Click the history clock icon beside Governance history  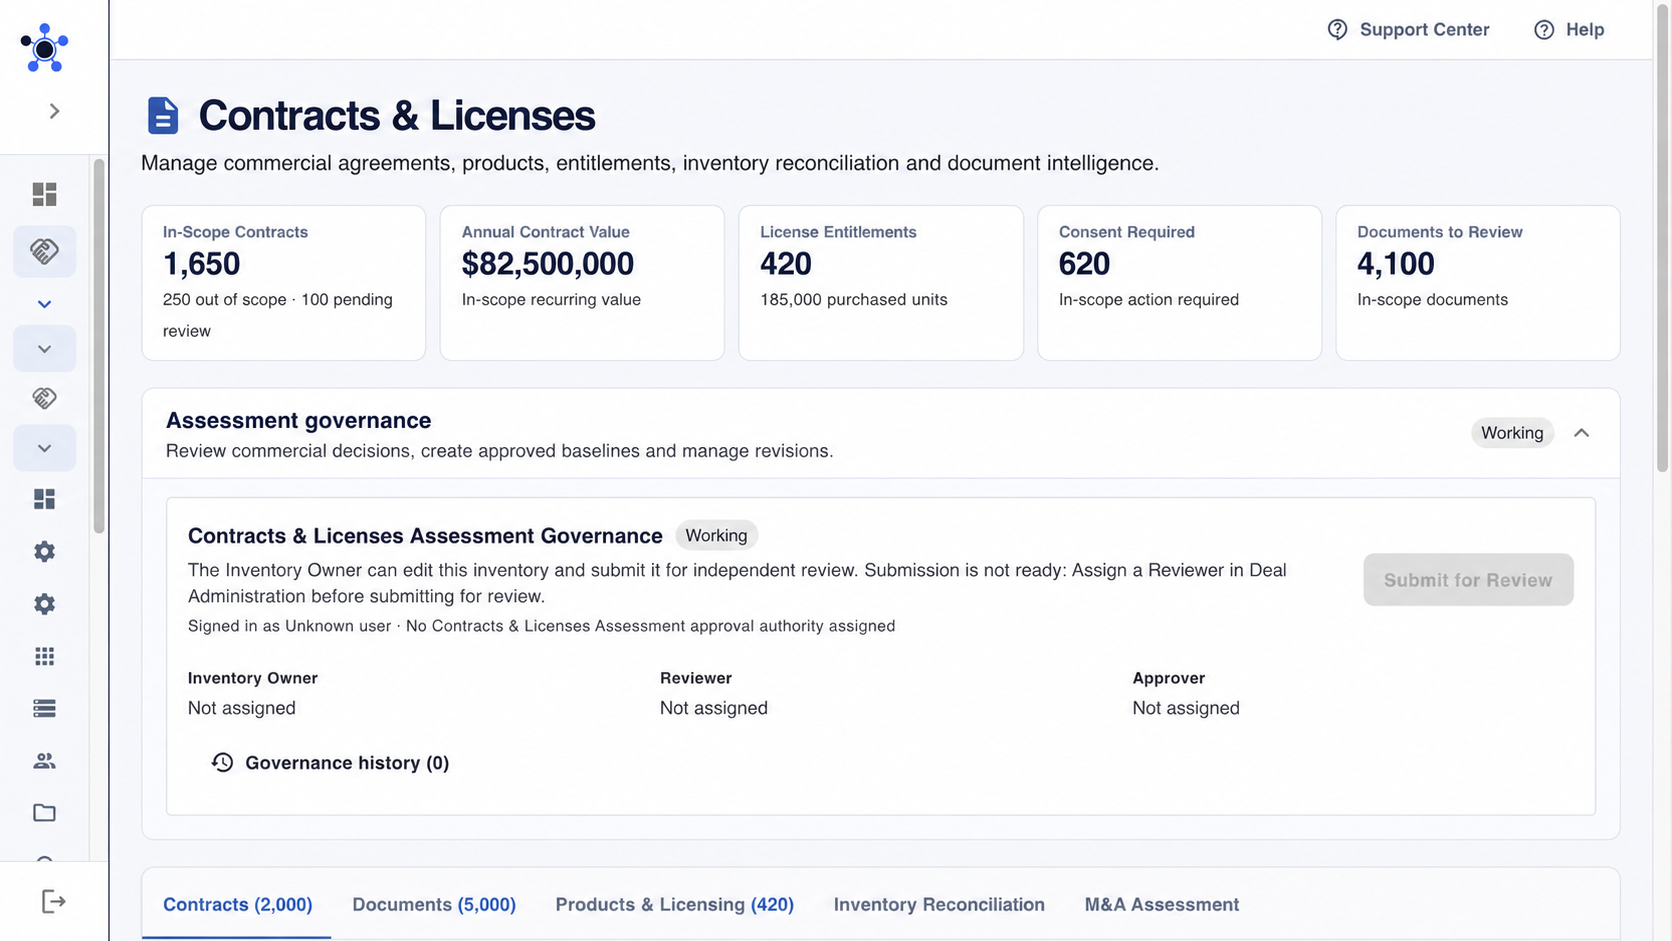[222, 763]
